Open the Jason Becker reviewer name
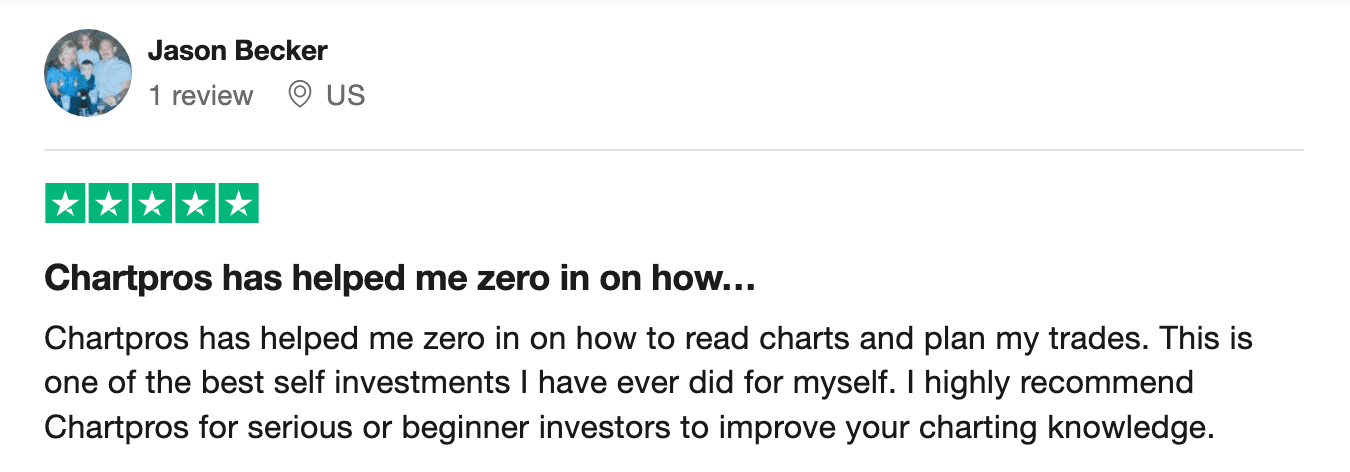The image size is (1350, 472). click(x=237, y=50)
